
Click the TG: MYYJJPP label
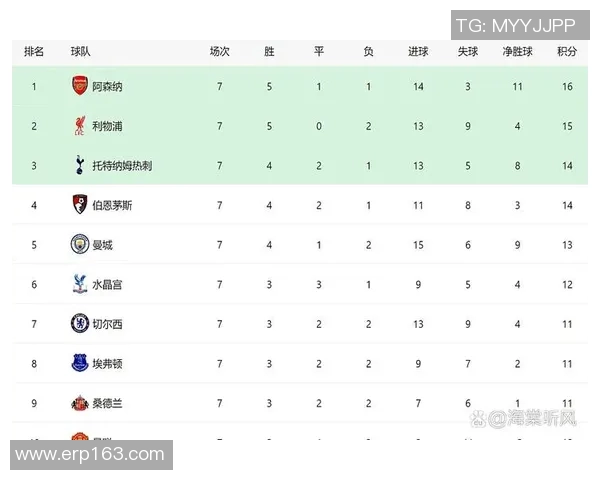pyautogui.click(x=518, y=26)
